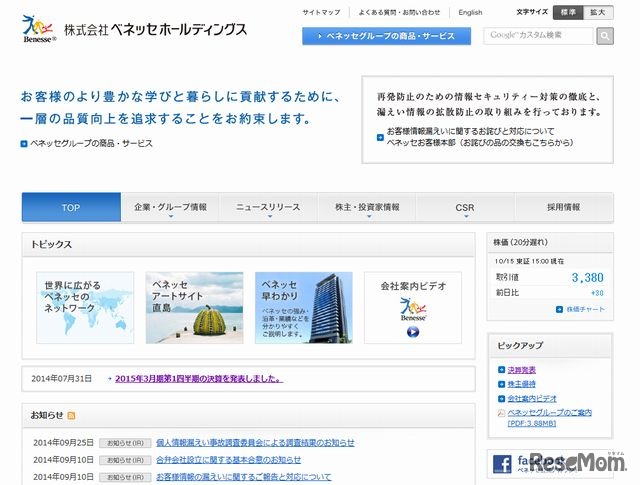Click arrow icon beside 決算発表 link
Image resolution: width=640 pixels, height=485 pixels.
(x=501, y=370)
